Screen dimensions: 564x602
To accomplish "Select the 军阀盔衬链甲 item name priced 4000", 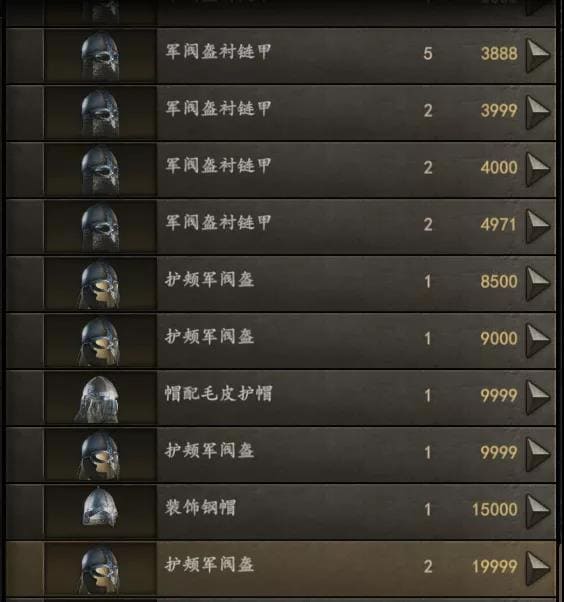I will pos(218,166).
